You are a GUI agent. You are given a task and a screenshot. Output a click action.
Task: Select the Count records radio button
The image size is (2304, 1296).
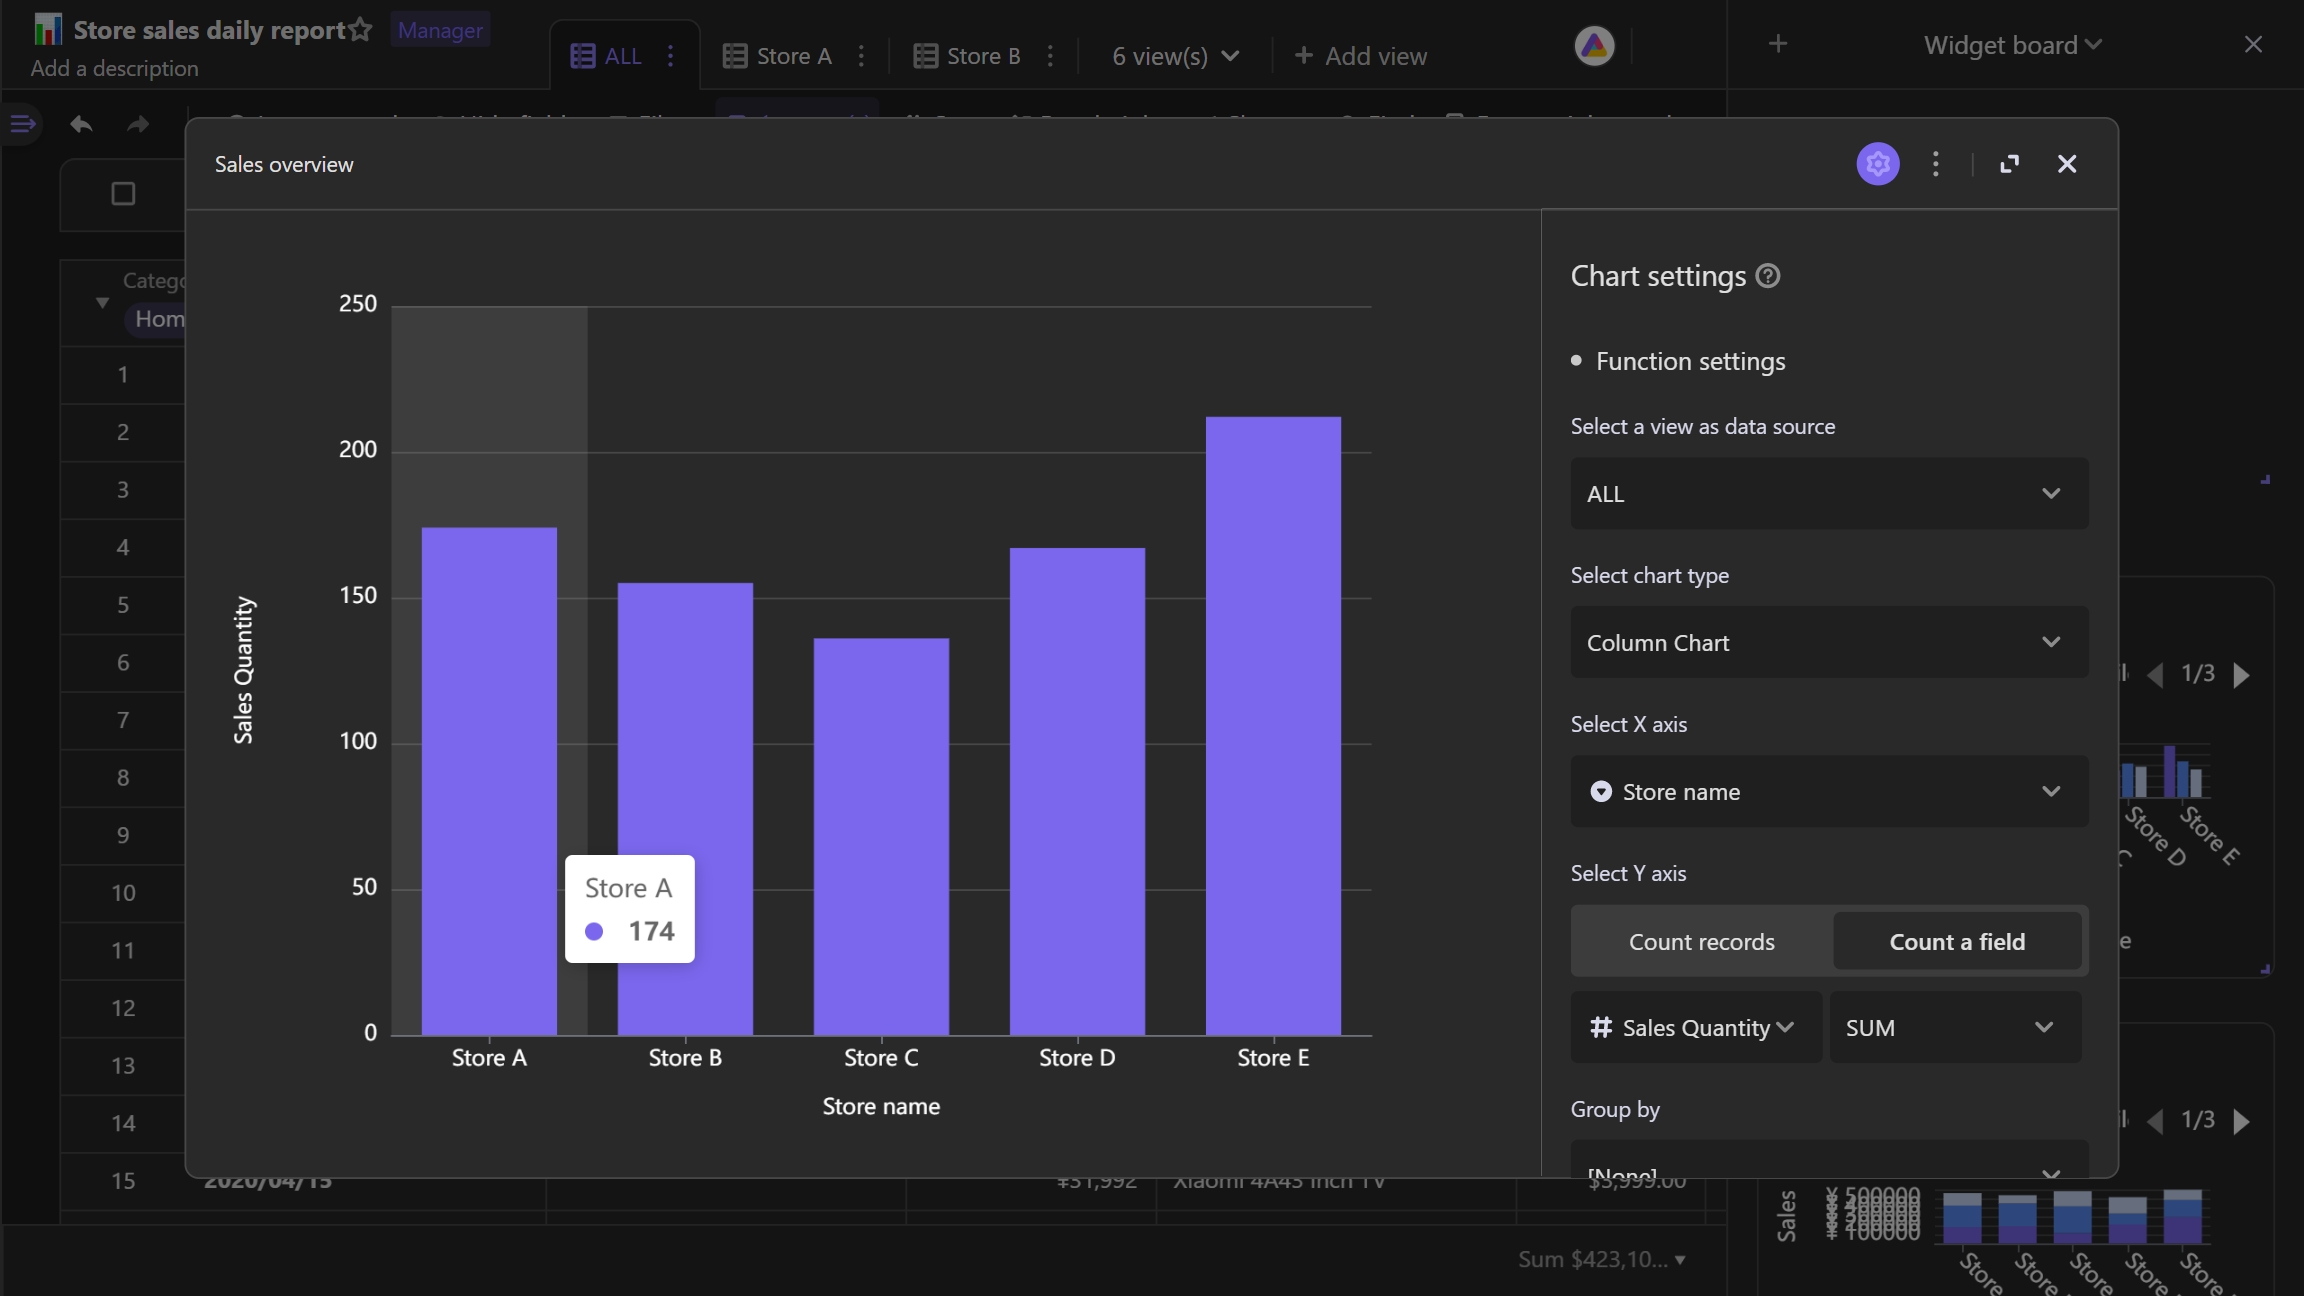click(x=1701, y=940)
